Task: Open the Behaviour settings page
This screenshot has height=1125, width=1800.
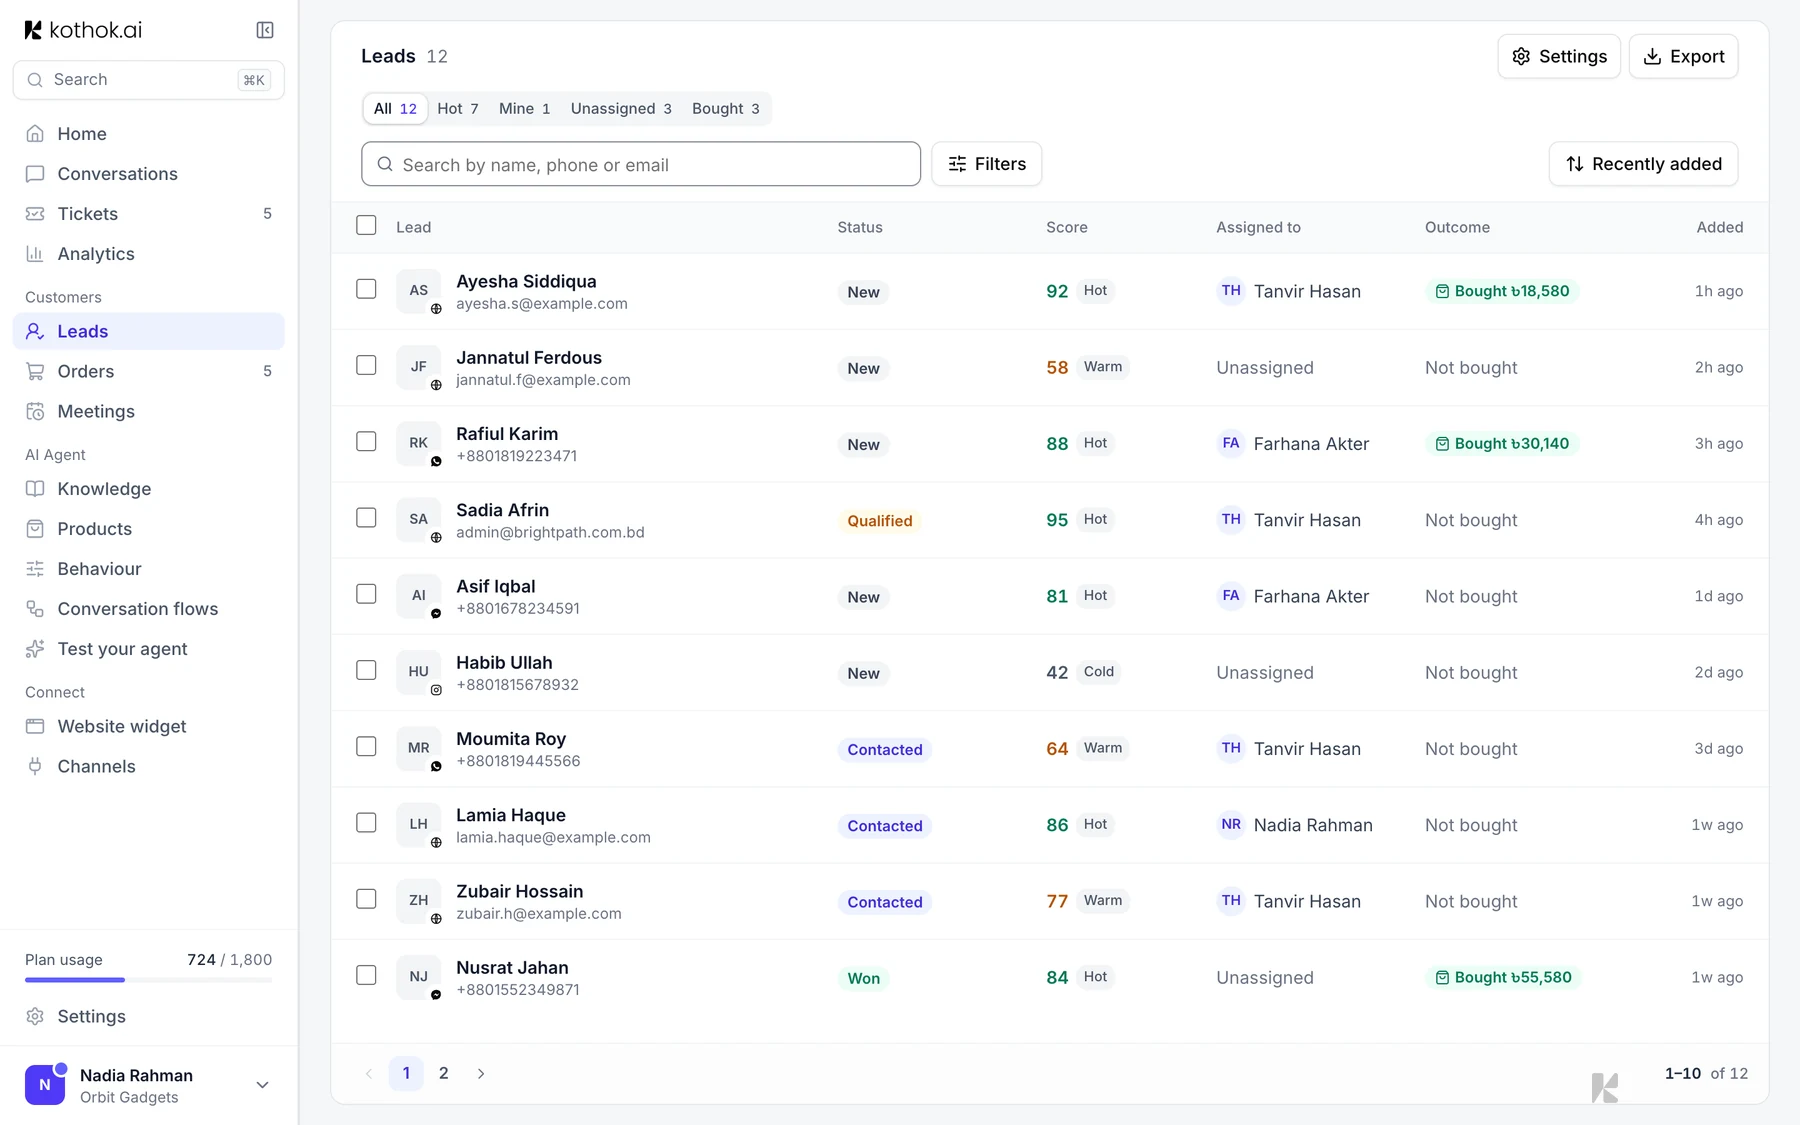Action: coord(148,569)
